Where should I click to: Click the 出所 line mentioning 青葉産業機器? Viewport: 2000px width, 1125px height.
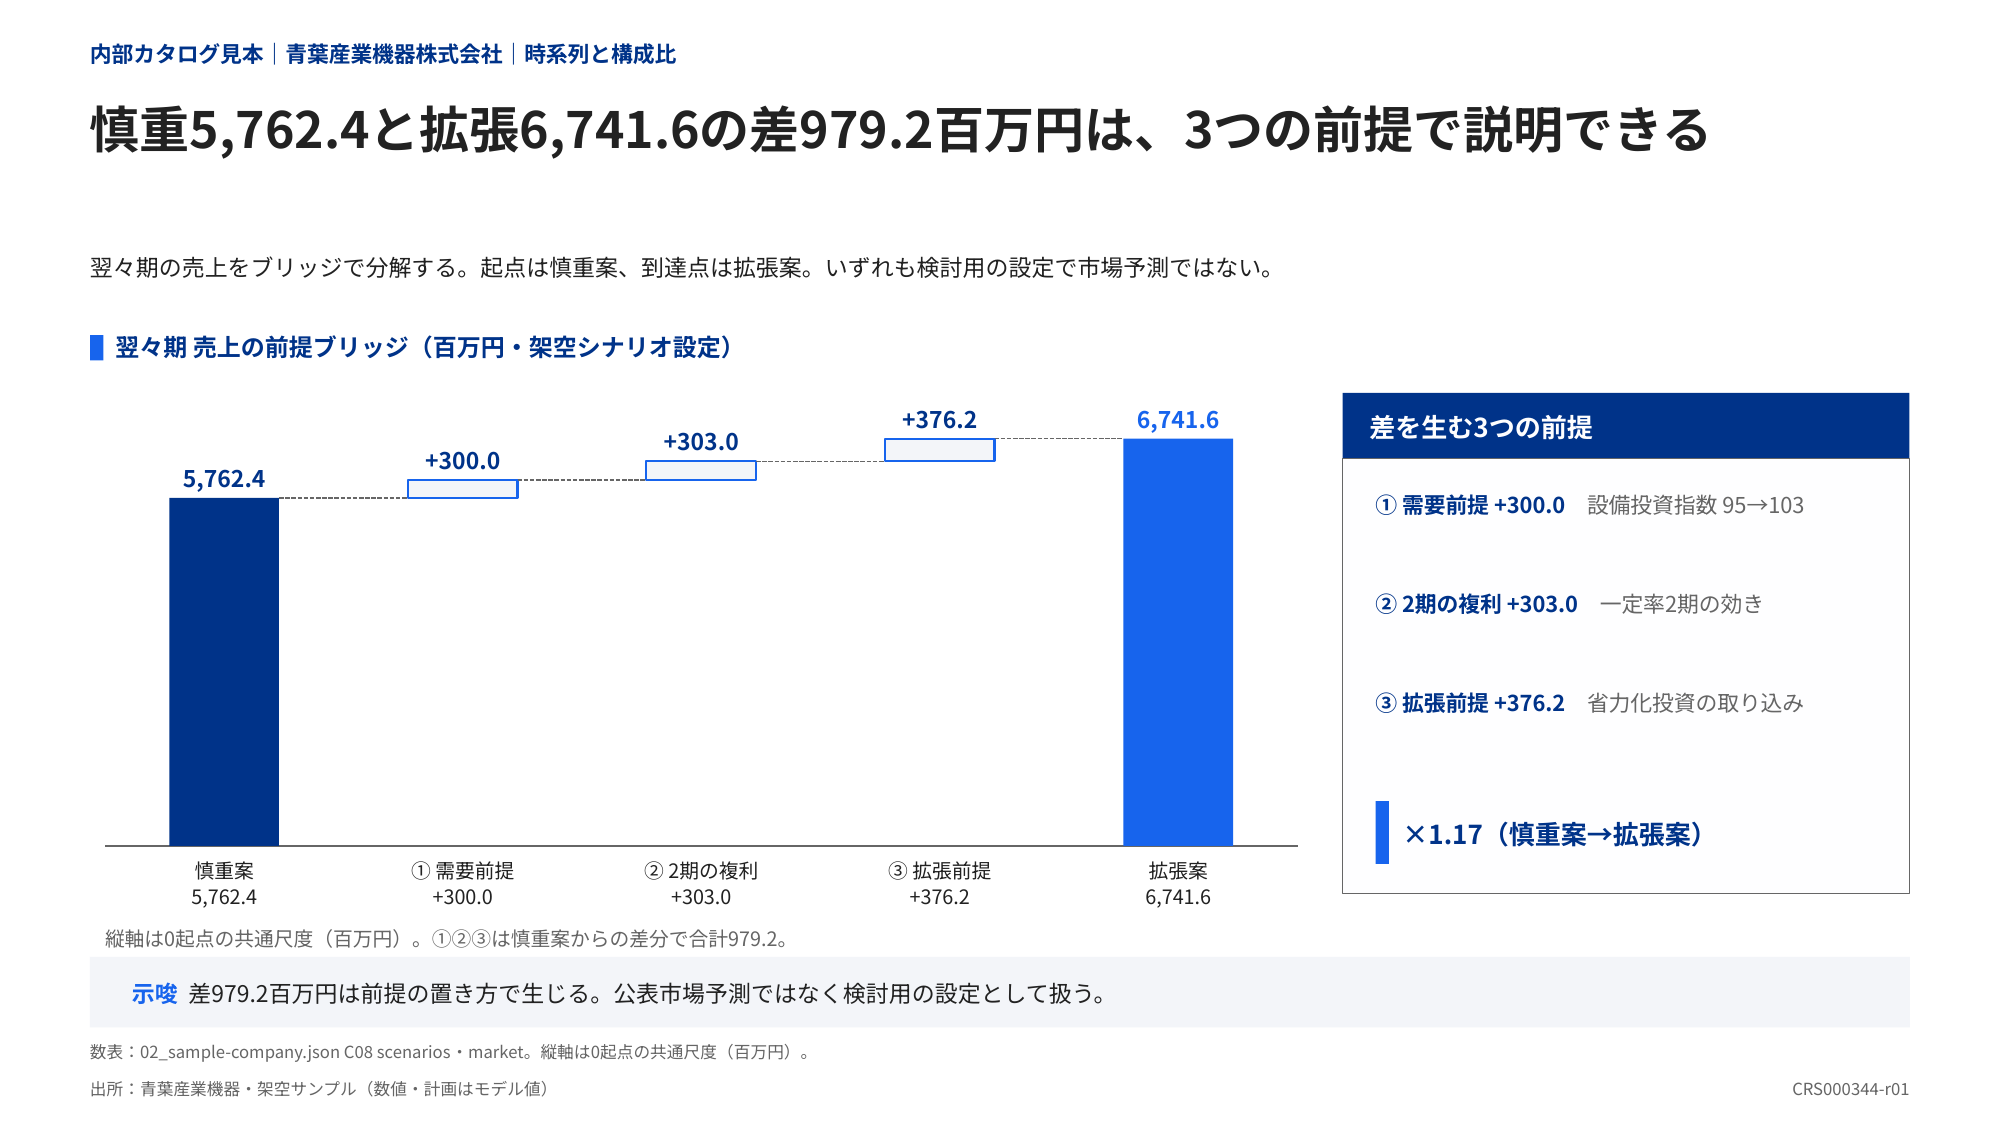coord(323,1088)
